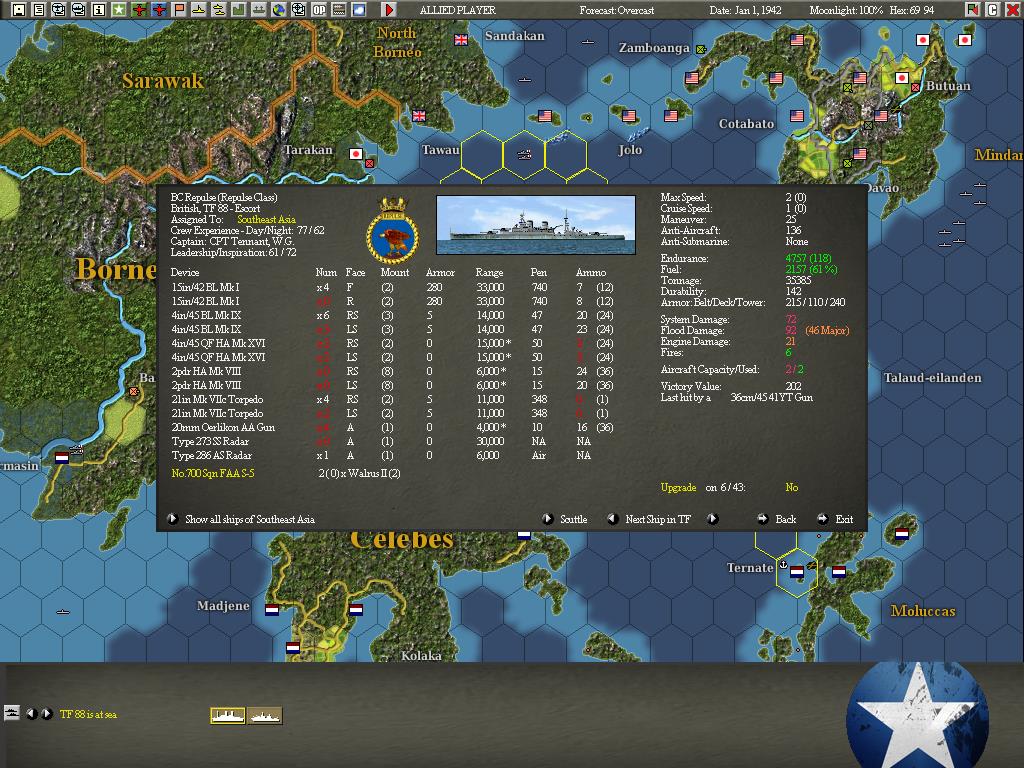Click the red plane on blue icon
Viewport: 1024px width, 768px height.
pyautogui.click(x=159, y=9)
